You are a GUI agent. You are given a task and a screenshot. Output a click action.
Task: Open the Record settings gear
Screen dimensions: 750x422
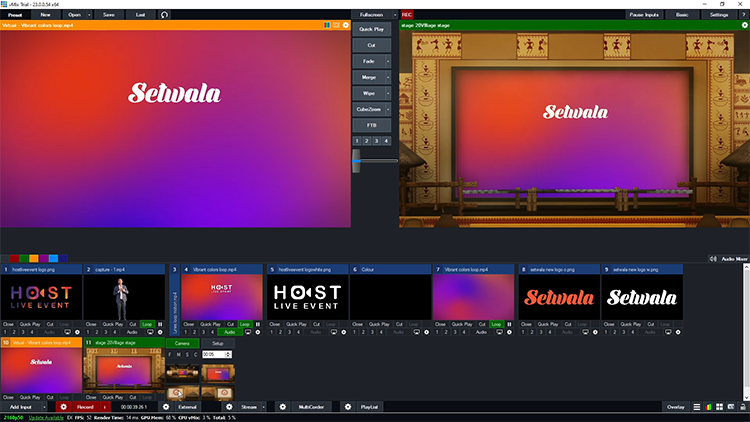tap(63, 407)
